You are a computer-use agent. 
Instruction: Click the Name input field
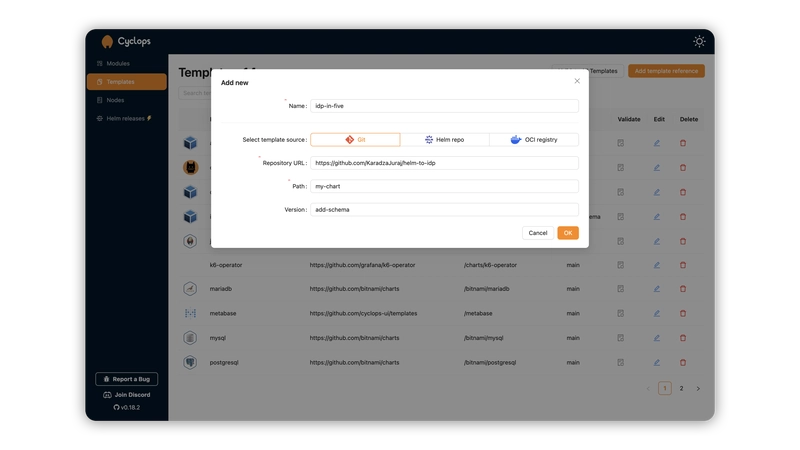(x=444, y=106)
